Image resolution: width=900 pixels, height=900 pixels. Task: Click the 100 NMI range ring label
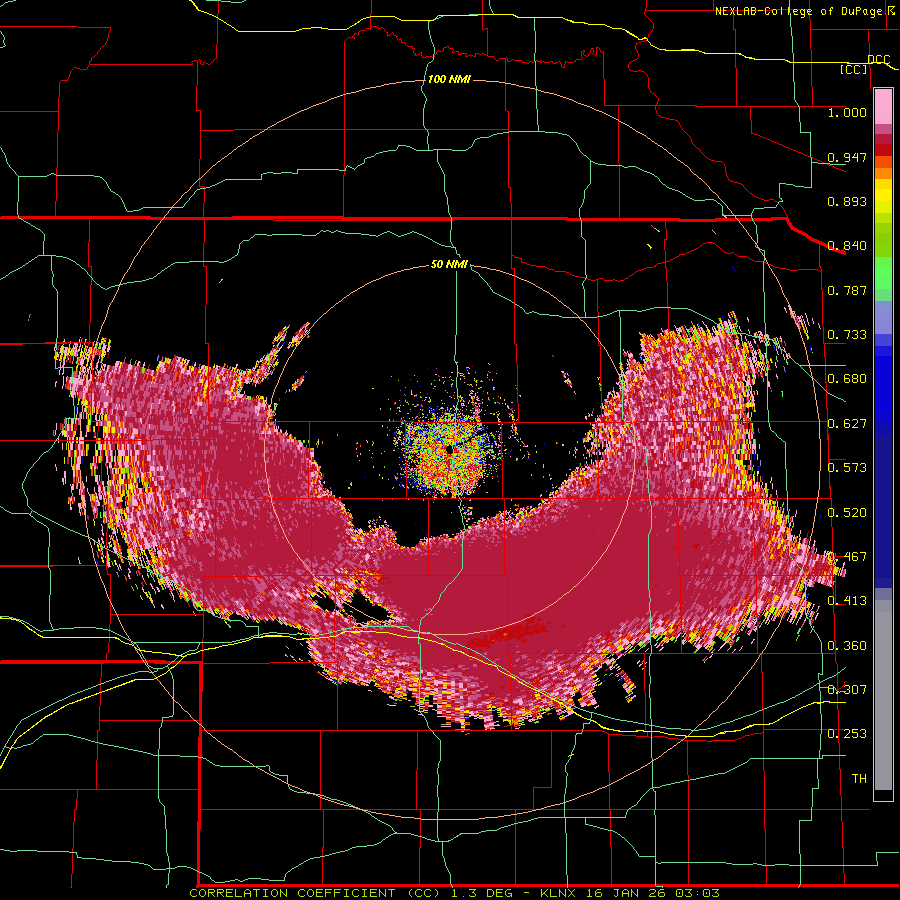449,79
